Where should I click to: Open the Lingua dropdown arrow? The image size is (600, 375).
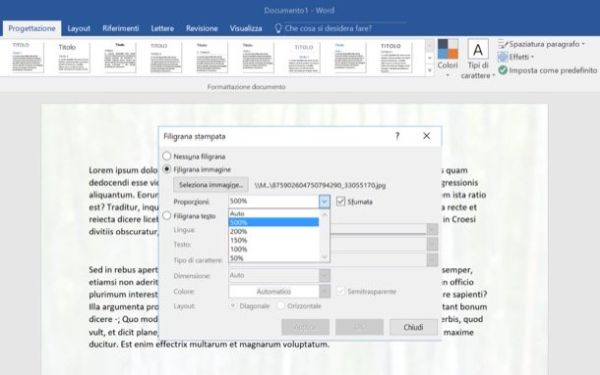tap(432, 230)
